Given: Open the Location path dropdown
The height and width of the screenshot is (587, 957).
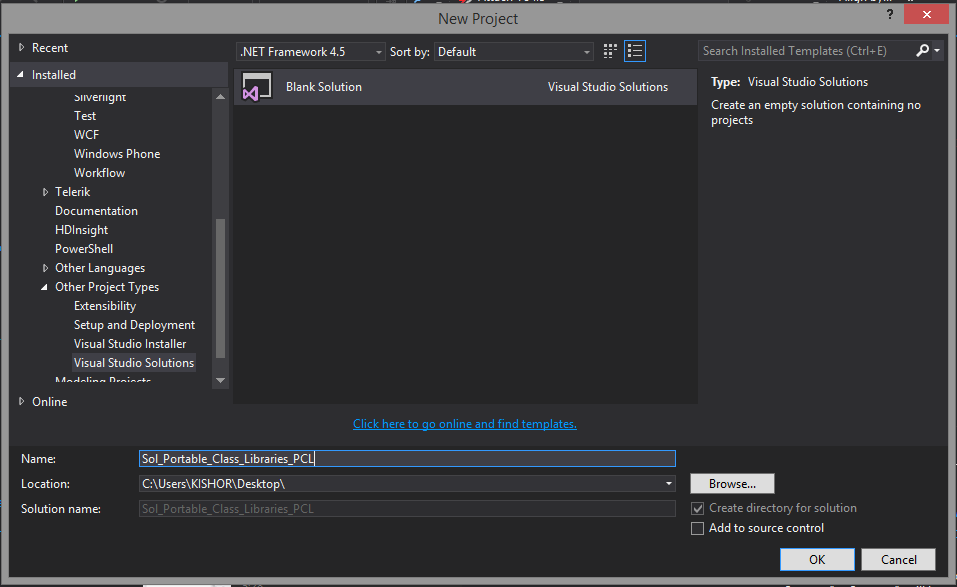Looking at the screenshot, I should coord(669,484).
